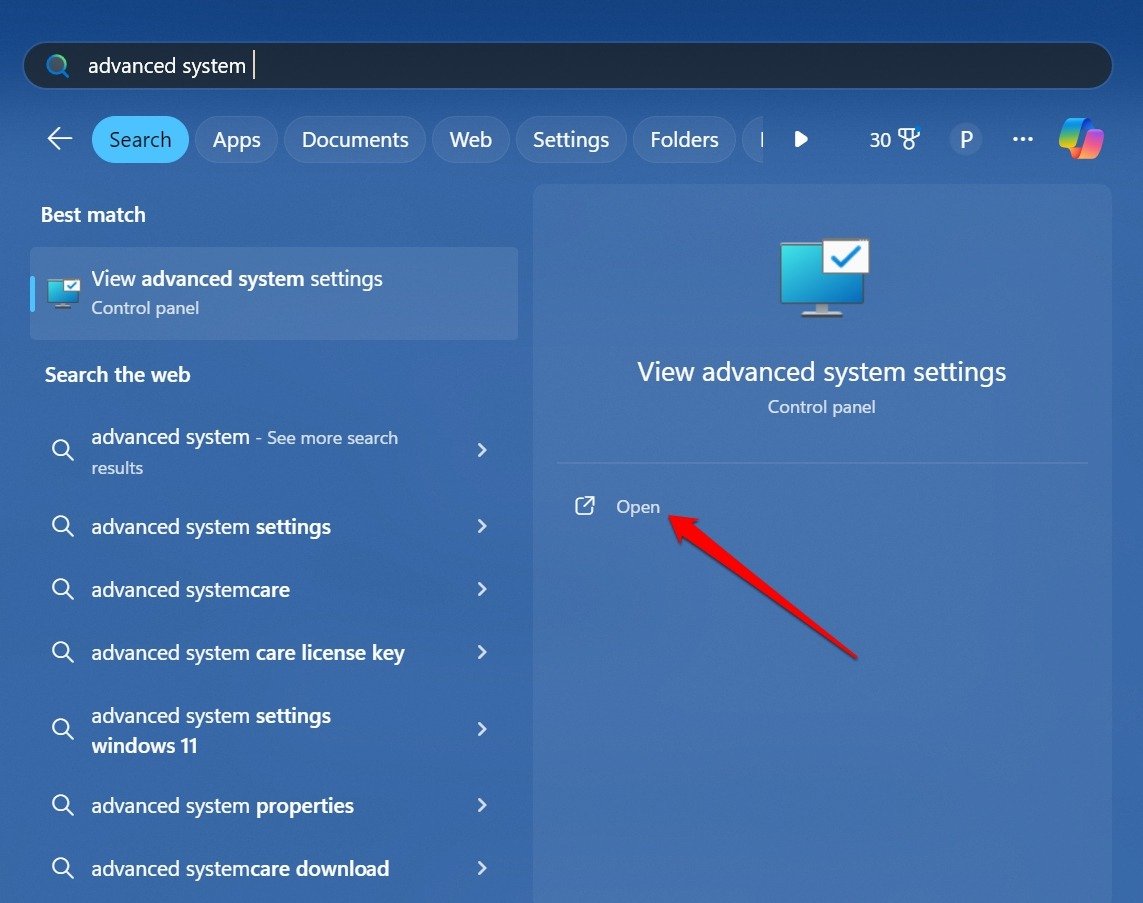Click the large monitor icon in preview pane
The width and height of the screenshot is (1143, 903).
coord(824,278)
